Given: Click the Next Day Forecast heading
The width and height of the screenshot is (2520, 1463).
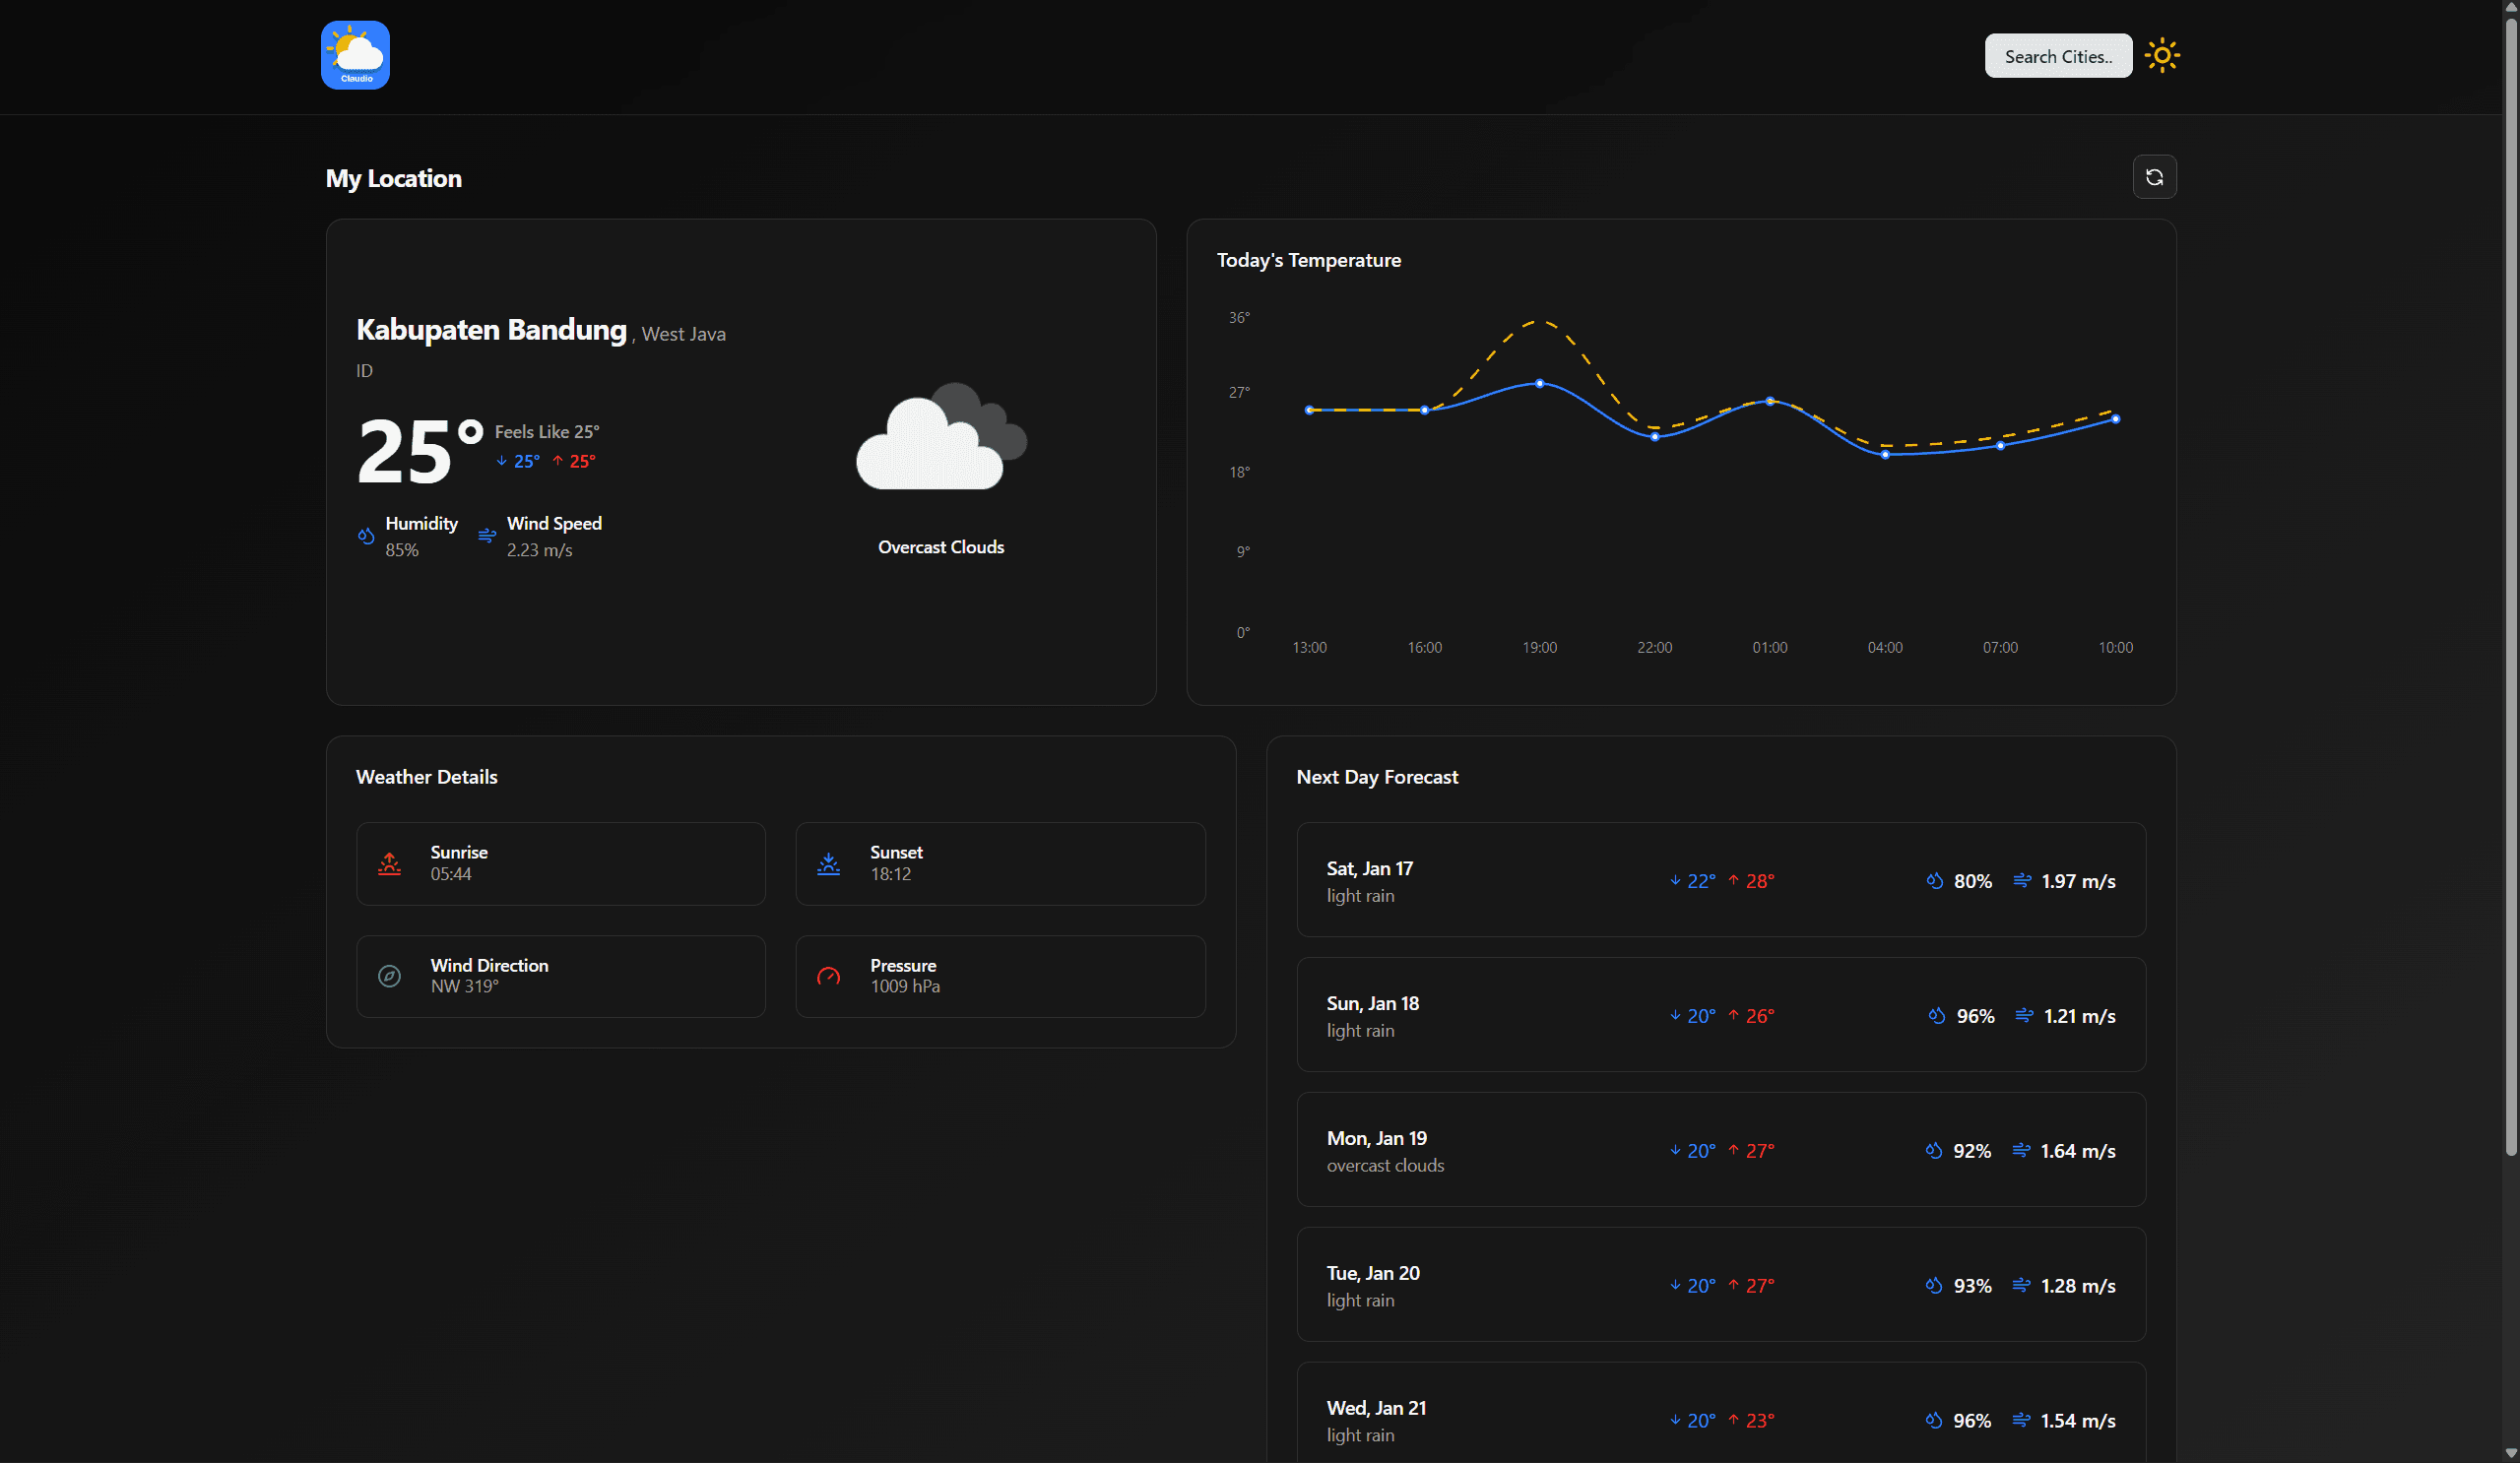Looking at the screenshot, I should point(1377,777).
